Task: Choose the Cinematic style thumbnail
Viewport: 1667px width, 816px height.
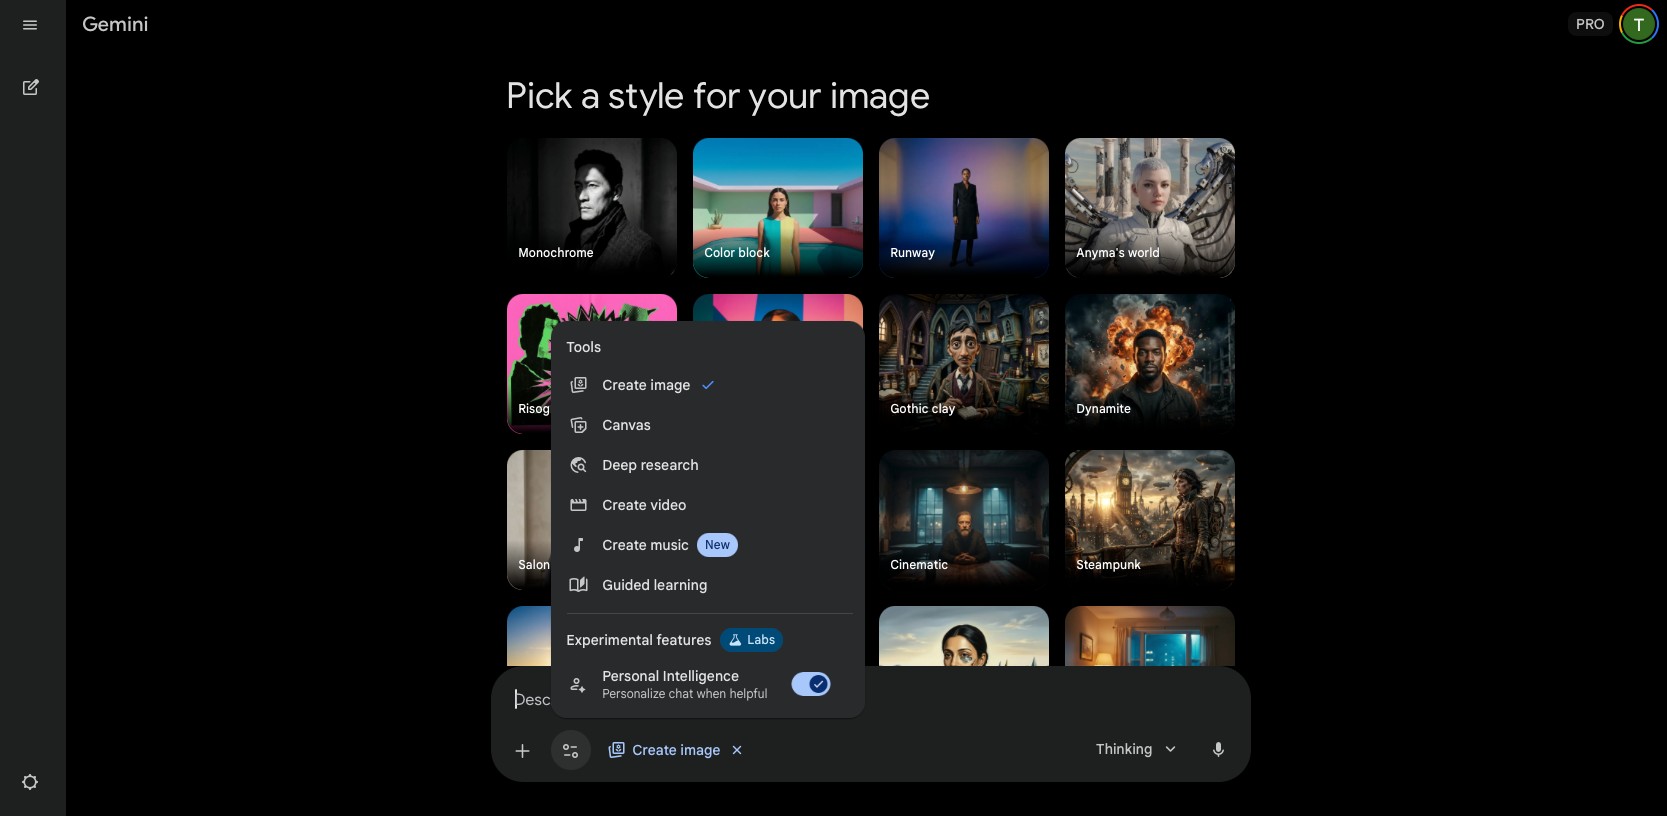Action: pos(964,520)
